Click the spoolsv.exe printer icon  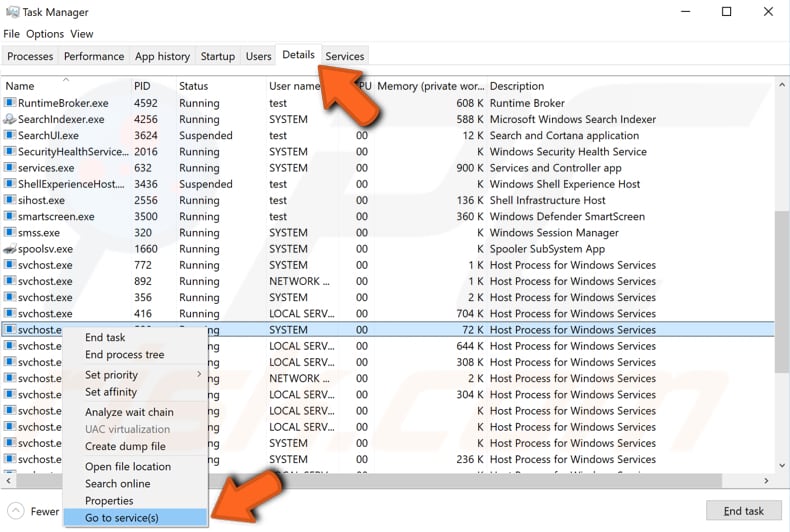tap(10, 248)
